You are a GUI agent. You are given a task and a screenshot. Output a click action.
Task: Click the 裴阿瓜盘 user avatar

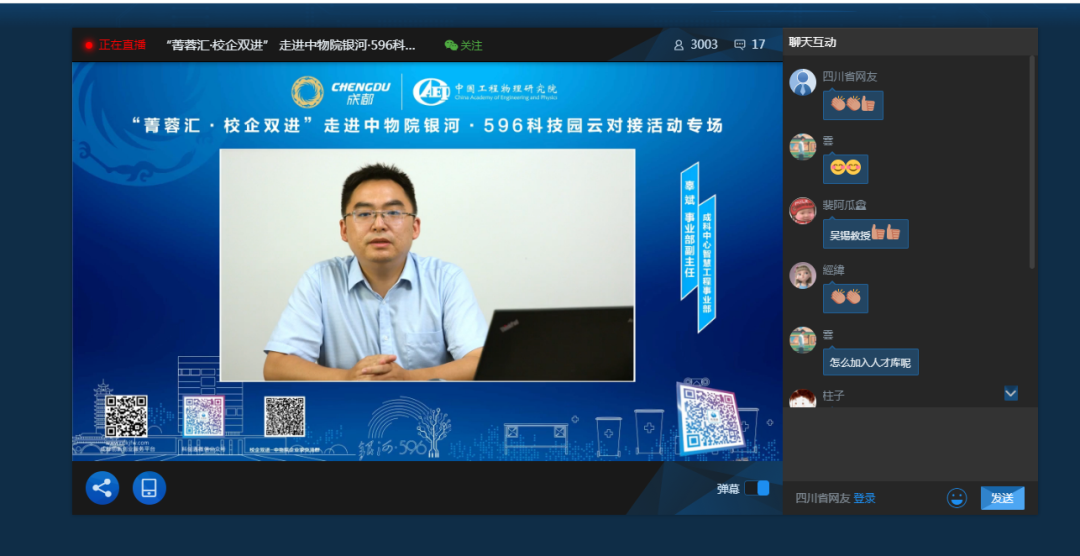click(x=802, y=211)
